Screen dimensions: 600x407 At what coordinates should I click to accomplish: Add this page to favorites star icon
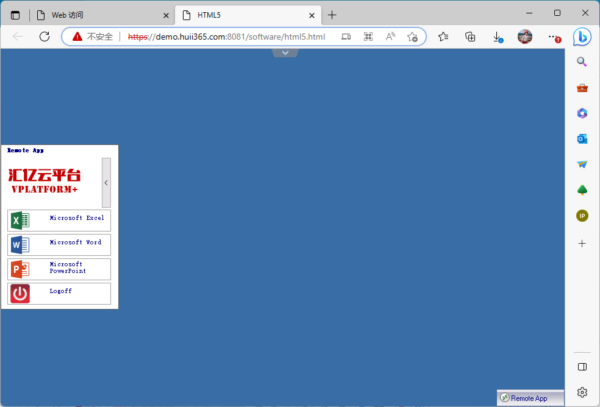(x=412, y=36)
